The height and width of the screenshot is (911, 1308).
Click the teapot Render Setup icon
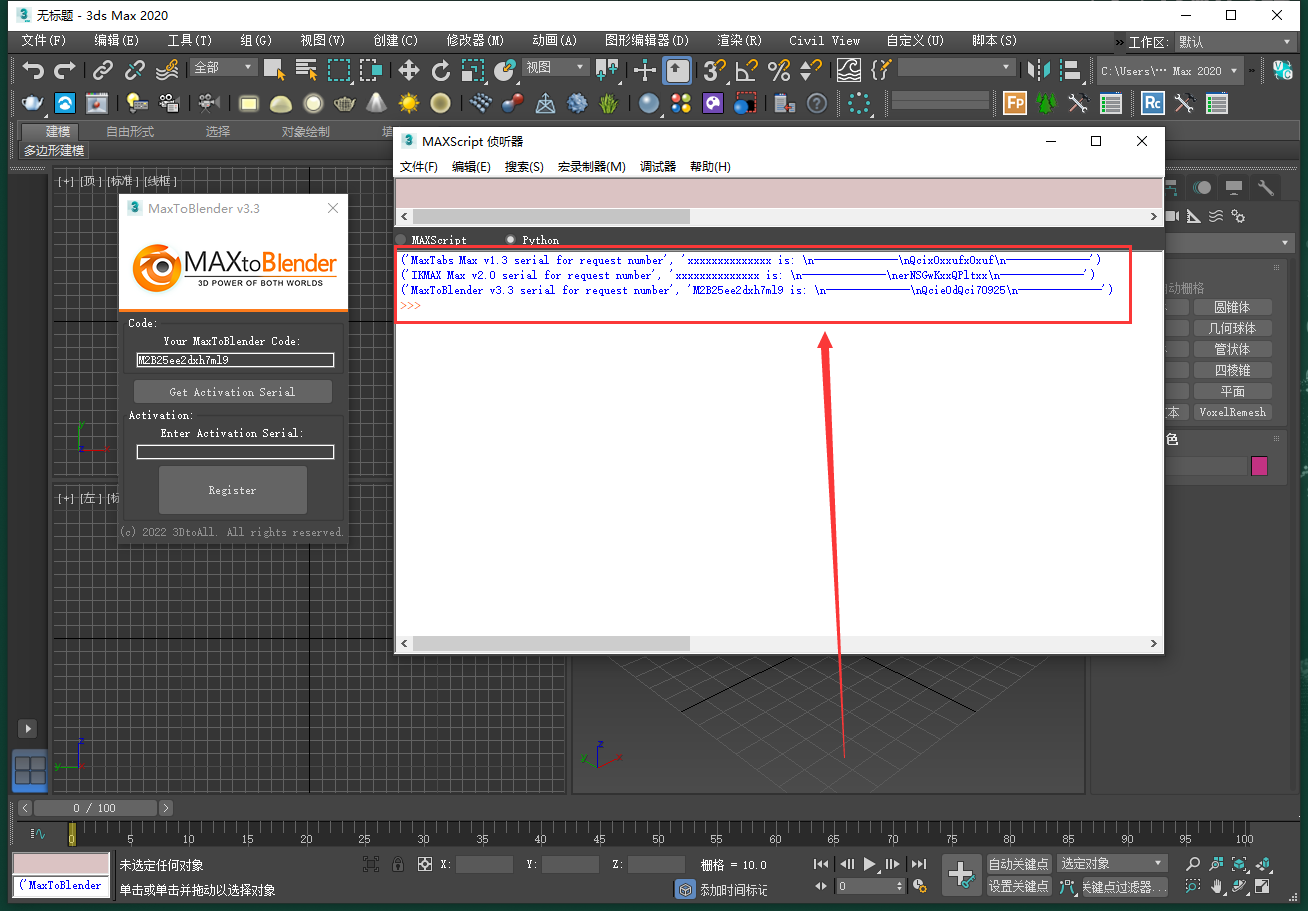tap(33, 103)
